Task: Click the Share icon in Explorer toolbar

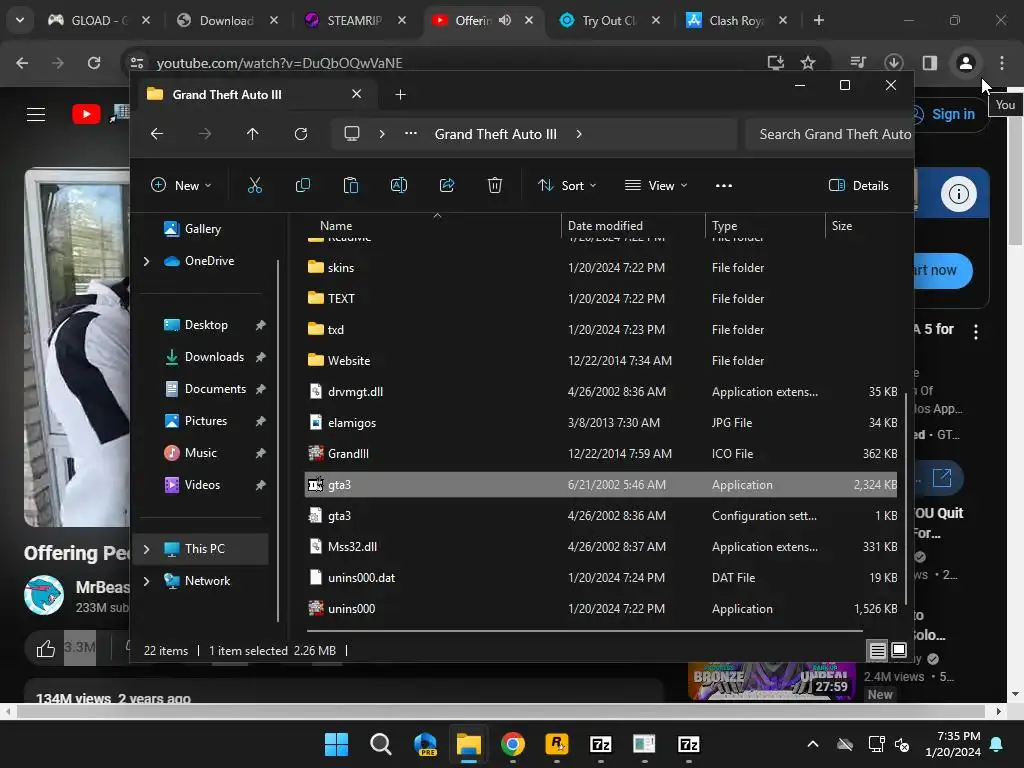Action: pos(447,185)
